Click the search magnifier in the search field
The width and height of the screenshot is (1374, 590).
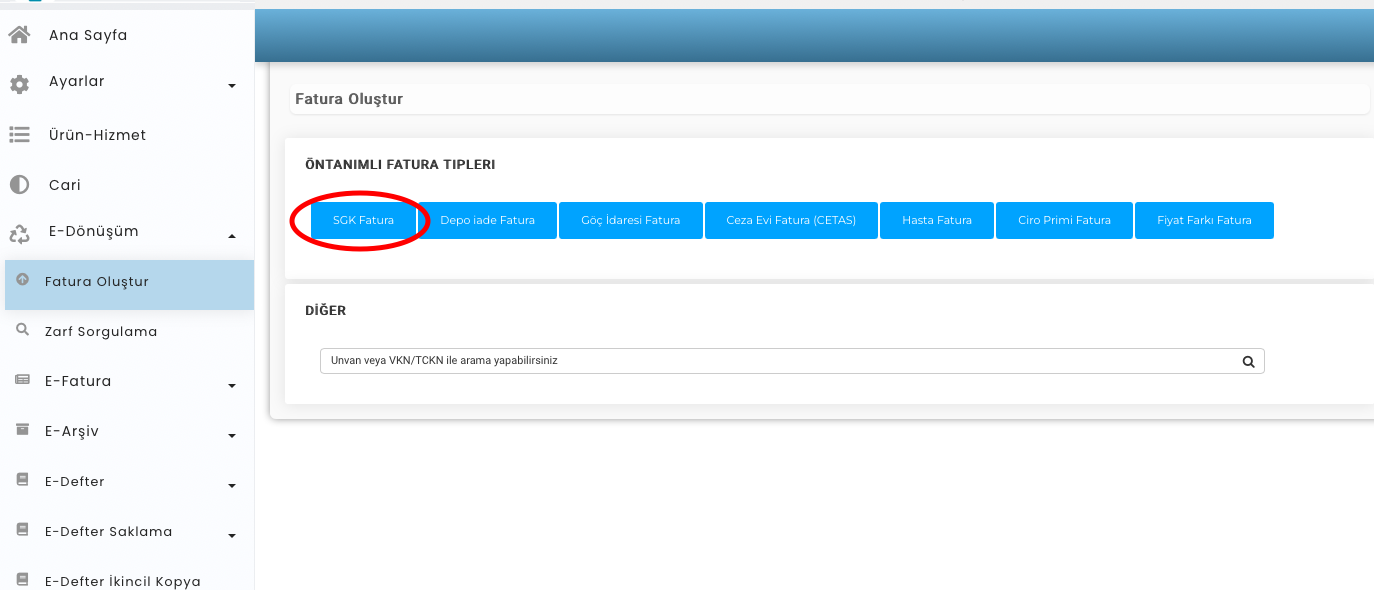[x=1248, y=362]
